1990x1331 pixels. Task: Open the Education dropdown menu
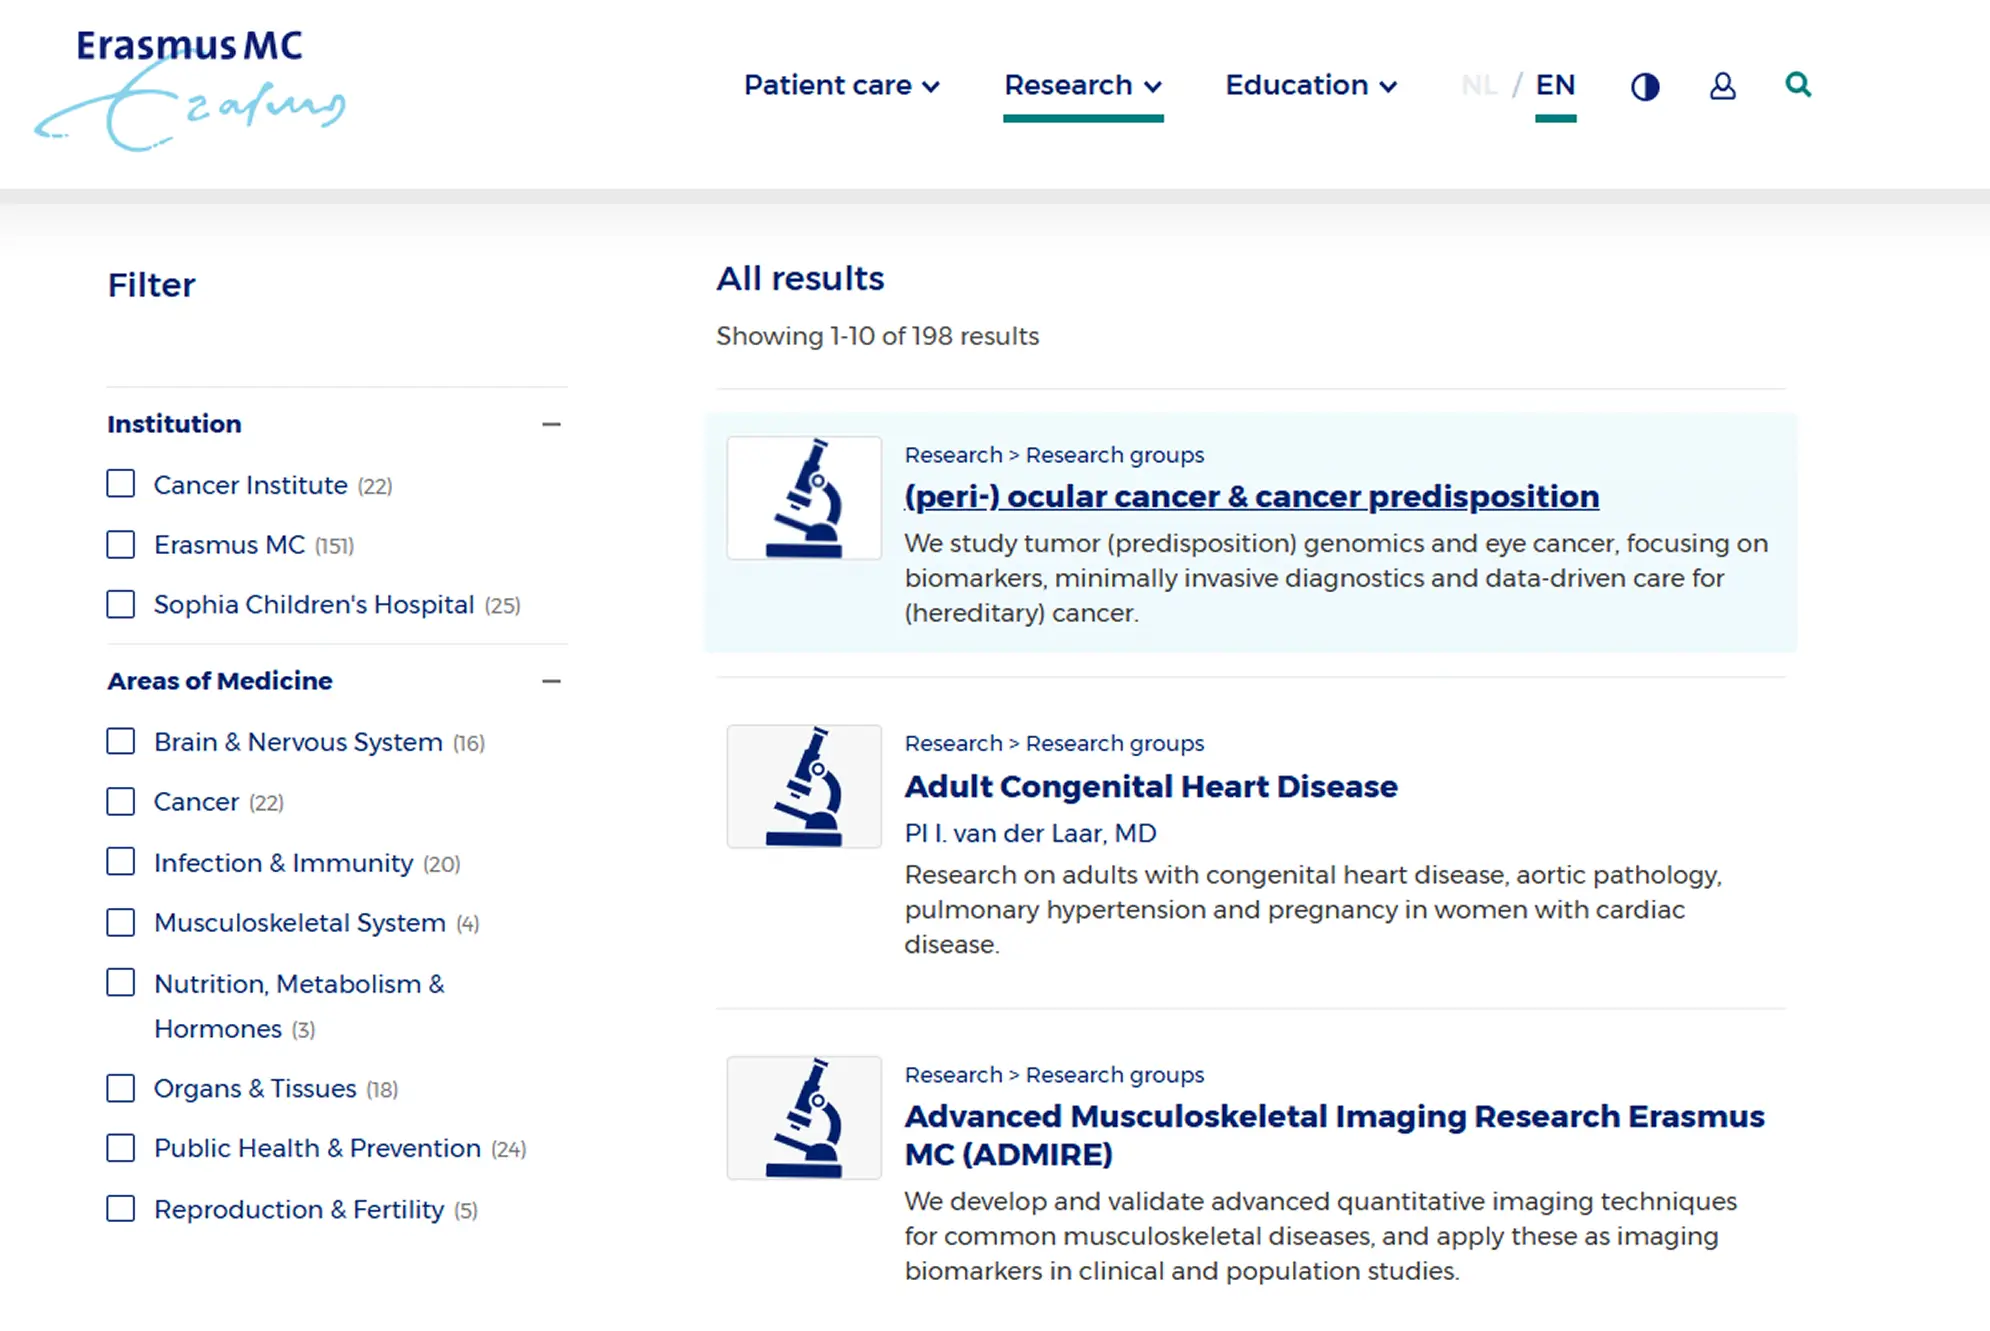(1311, 86)
